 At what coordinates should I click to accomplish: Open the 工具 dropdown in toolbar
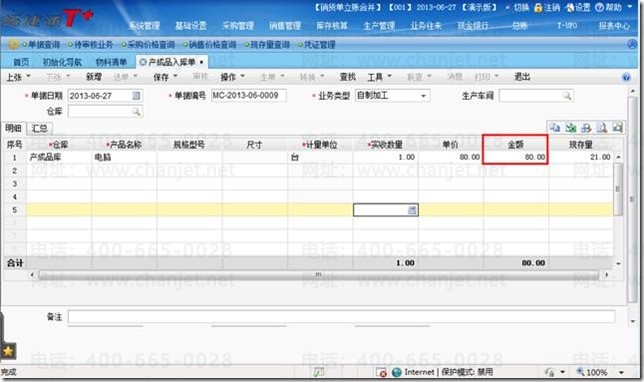click(380, 77)
